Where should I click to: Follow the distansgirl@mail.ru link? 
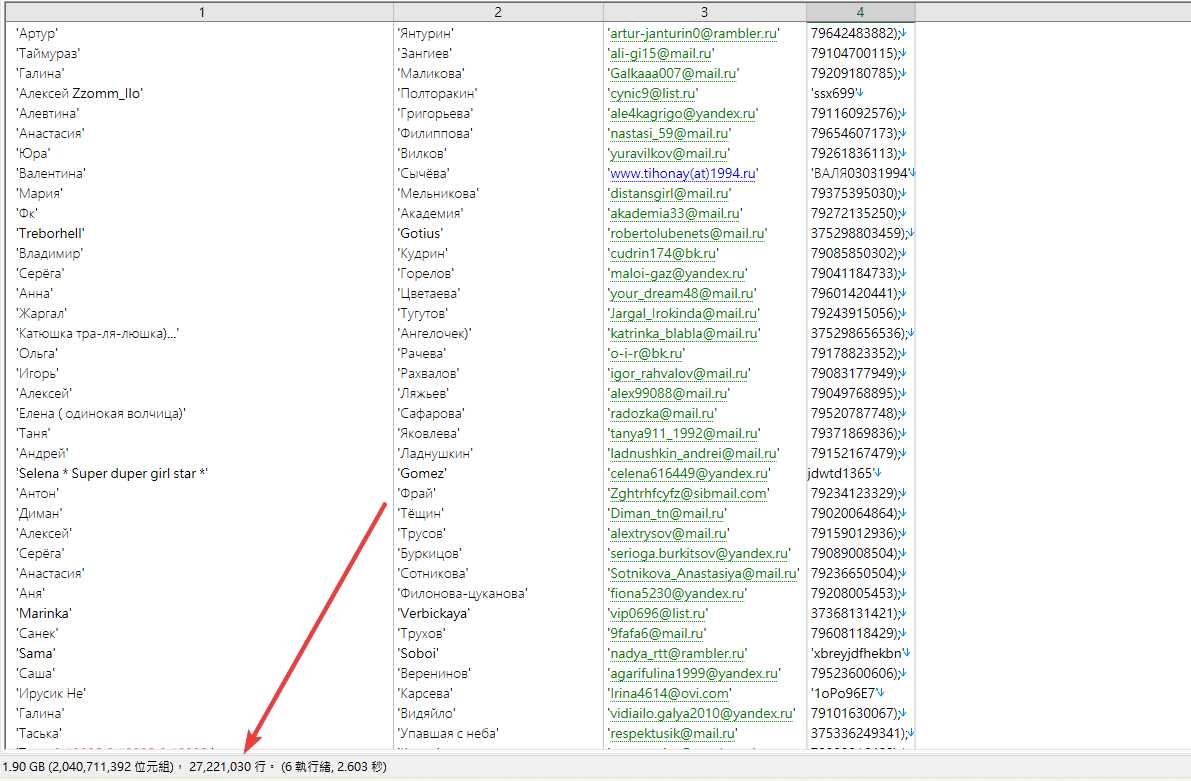tap(669, 194)
